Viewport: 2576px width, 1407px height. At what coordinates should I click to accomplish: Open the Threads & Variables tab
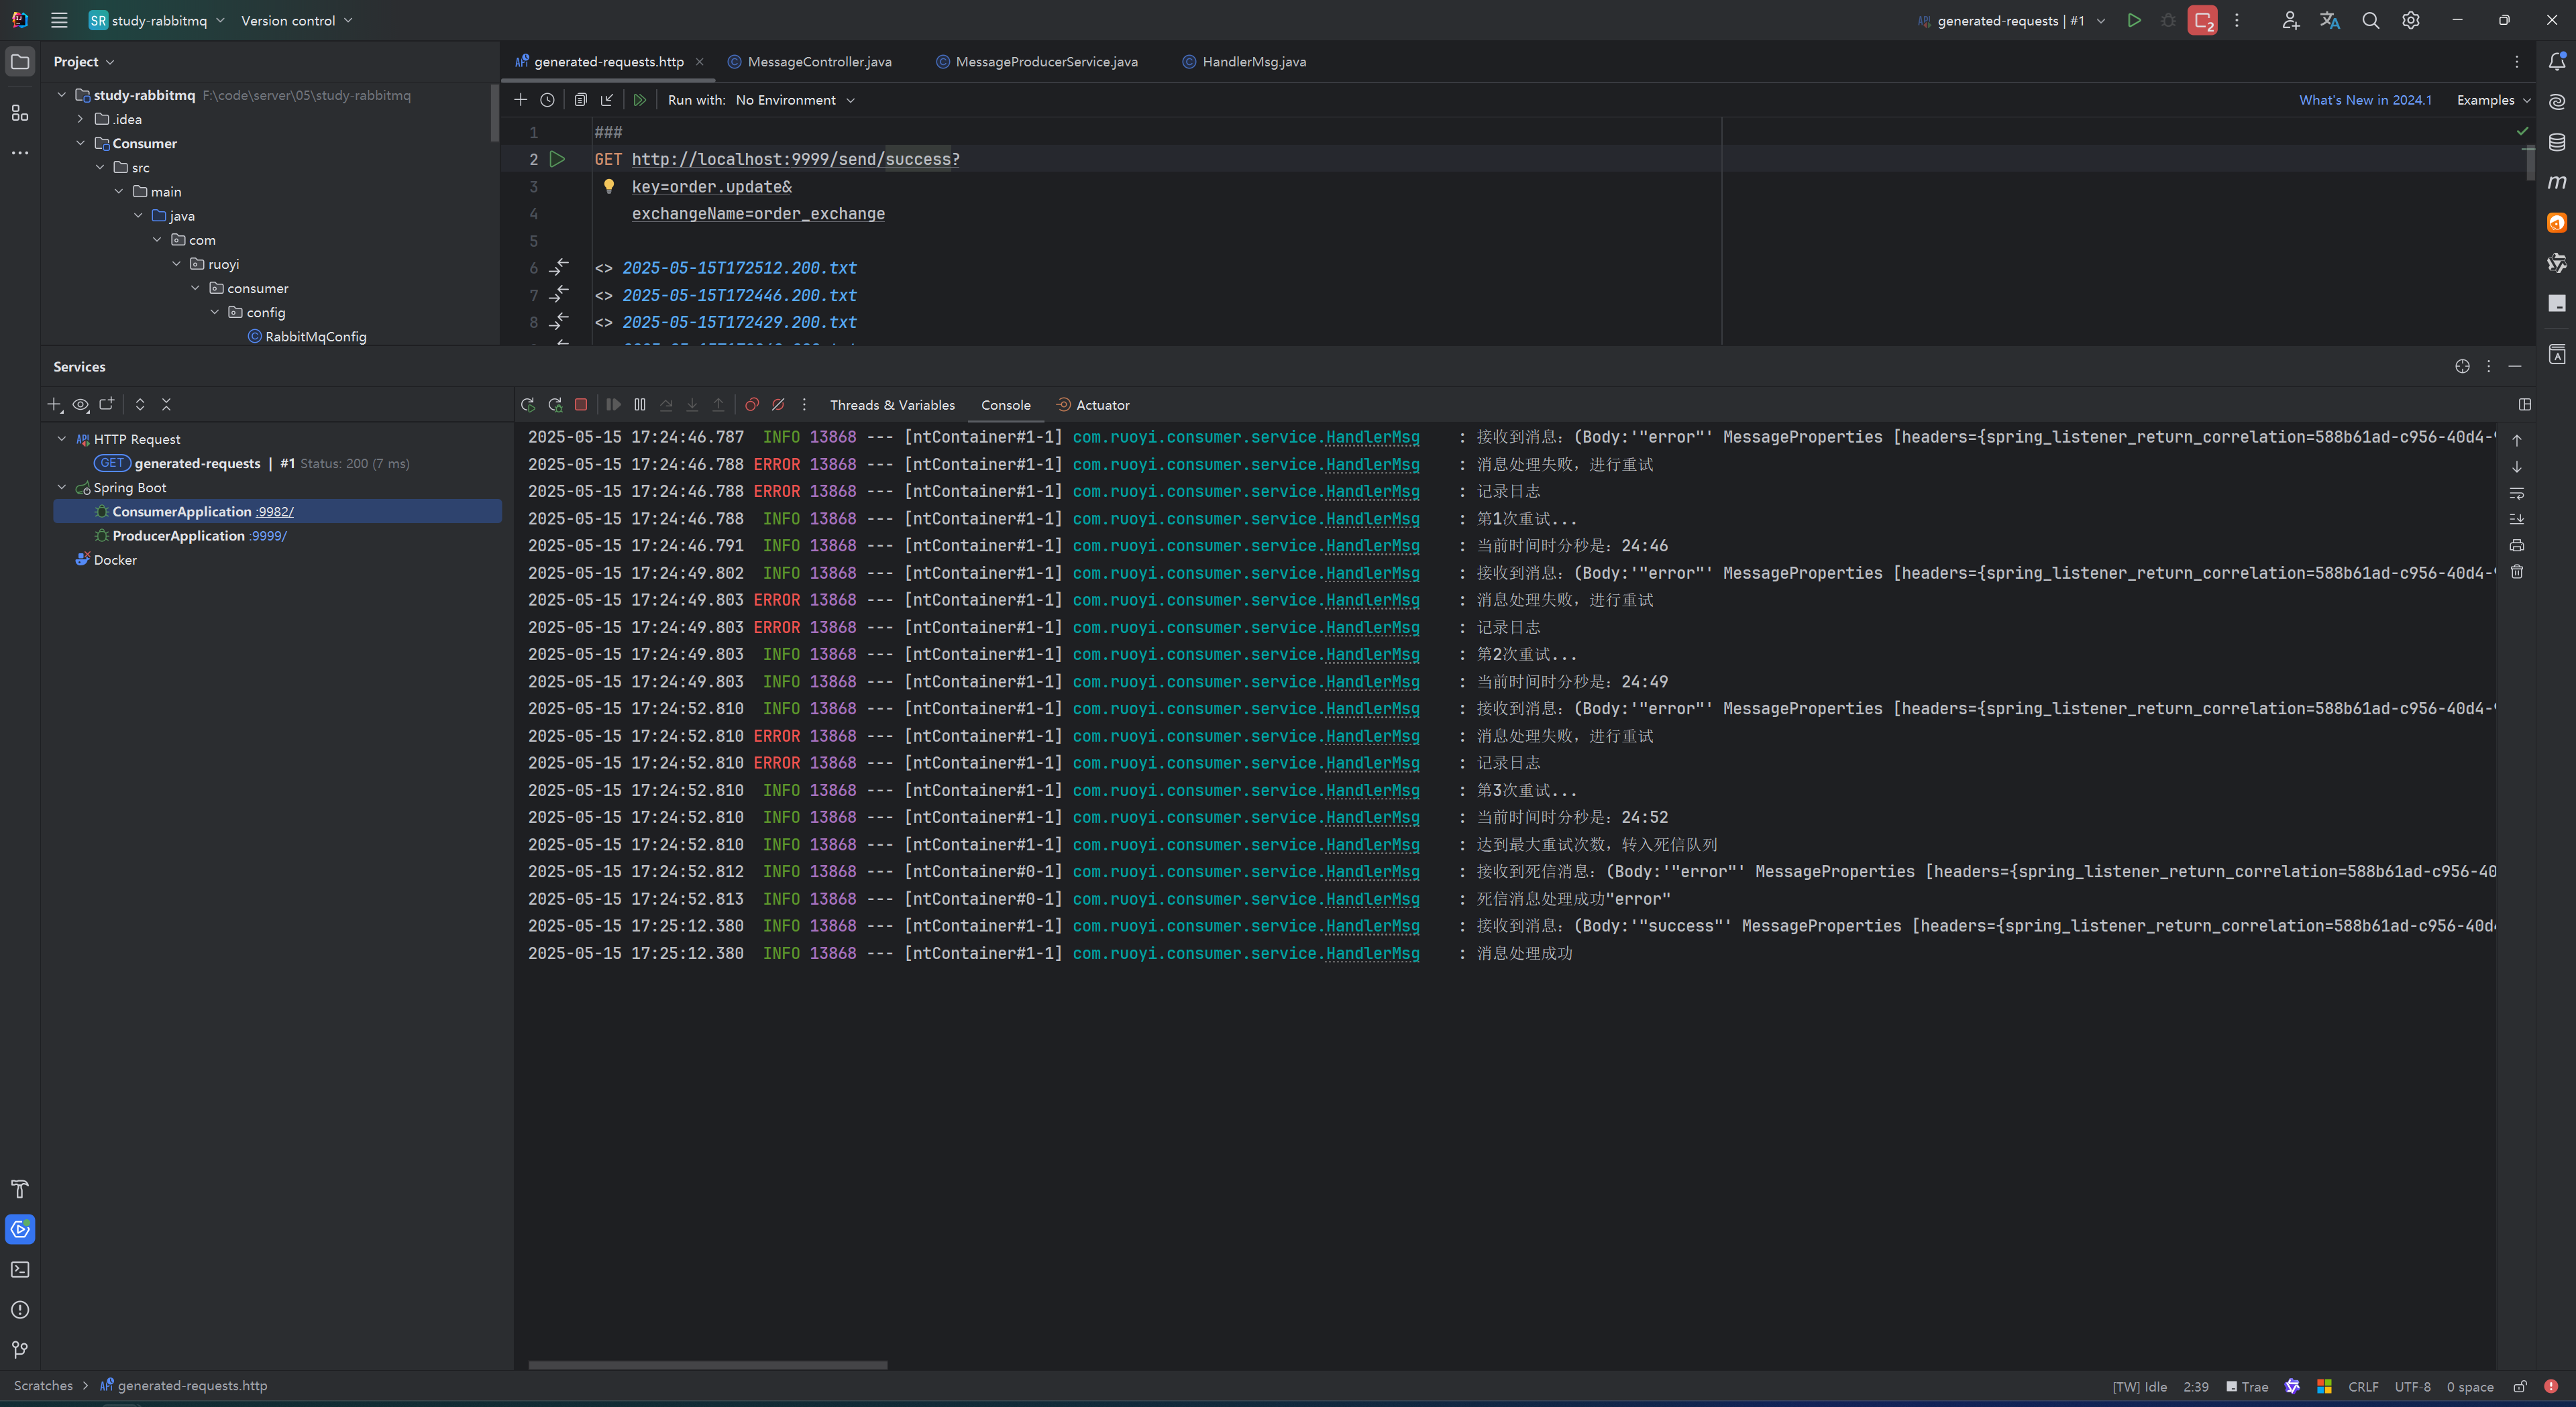[892, 405]
